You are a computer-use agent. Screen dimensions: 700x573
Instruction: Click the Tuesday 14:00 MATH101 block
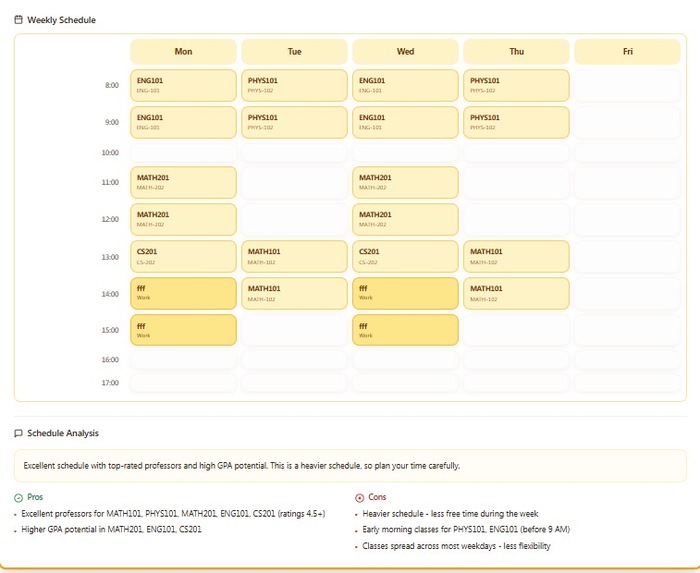point(295,294)
